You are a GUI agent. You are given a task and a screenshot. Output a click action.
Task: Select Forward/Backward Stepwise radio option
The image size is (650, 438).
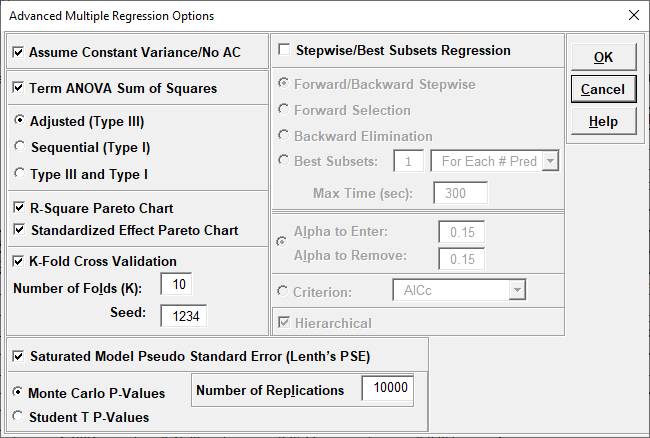click(x=283, y=83)
